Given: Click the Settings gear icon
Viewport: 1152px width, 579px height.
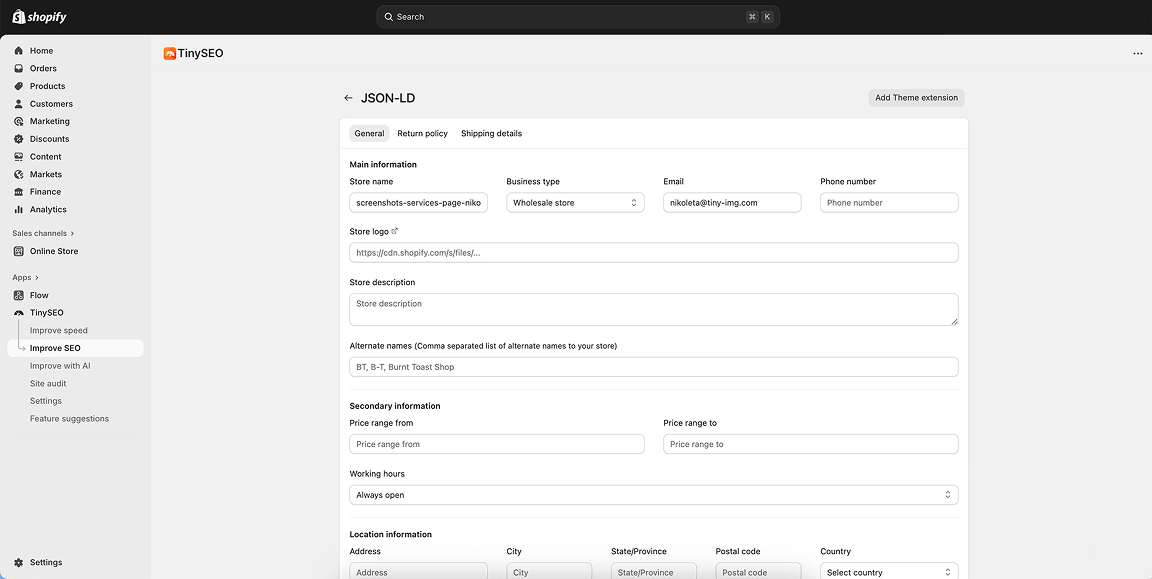Looking at the screenshot, I should pos(18,562).
